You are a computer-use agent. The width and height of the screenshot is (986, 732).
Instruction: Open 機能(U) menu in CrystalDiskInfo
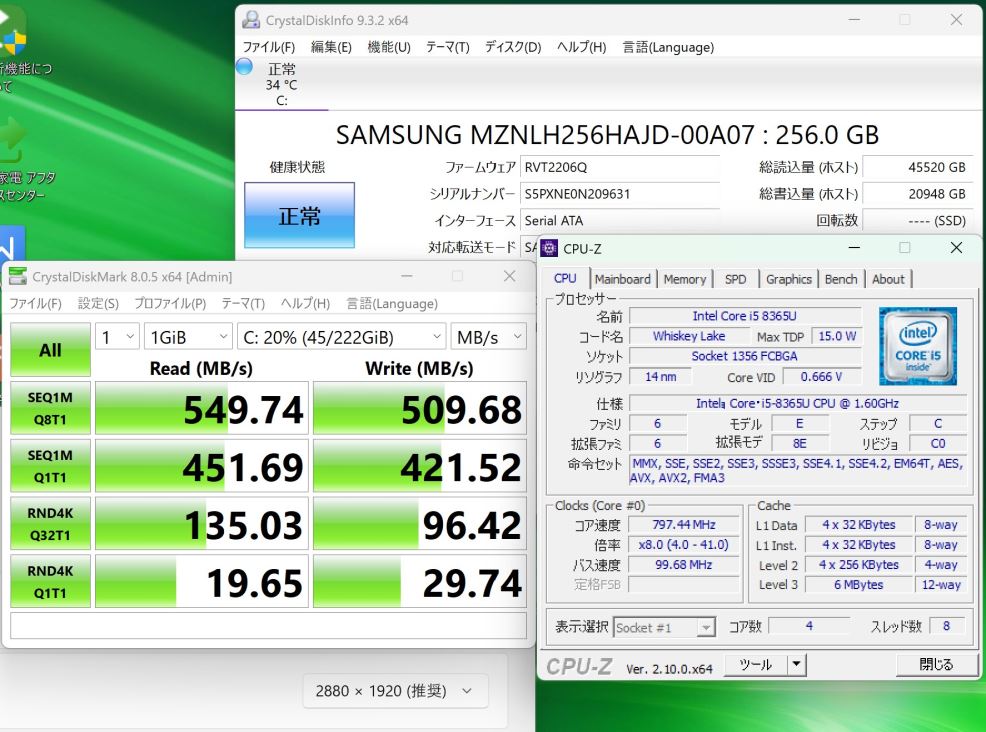[389, 47]
